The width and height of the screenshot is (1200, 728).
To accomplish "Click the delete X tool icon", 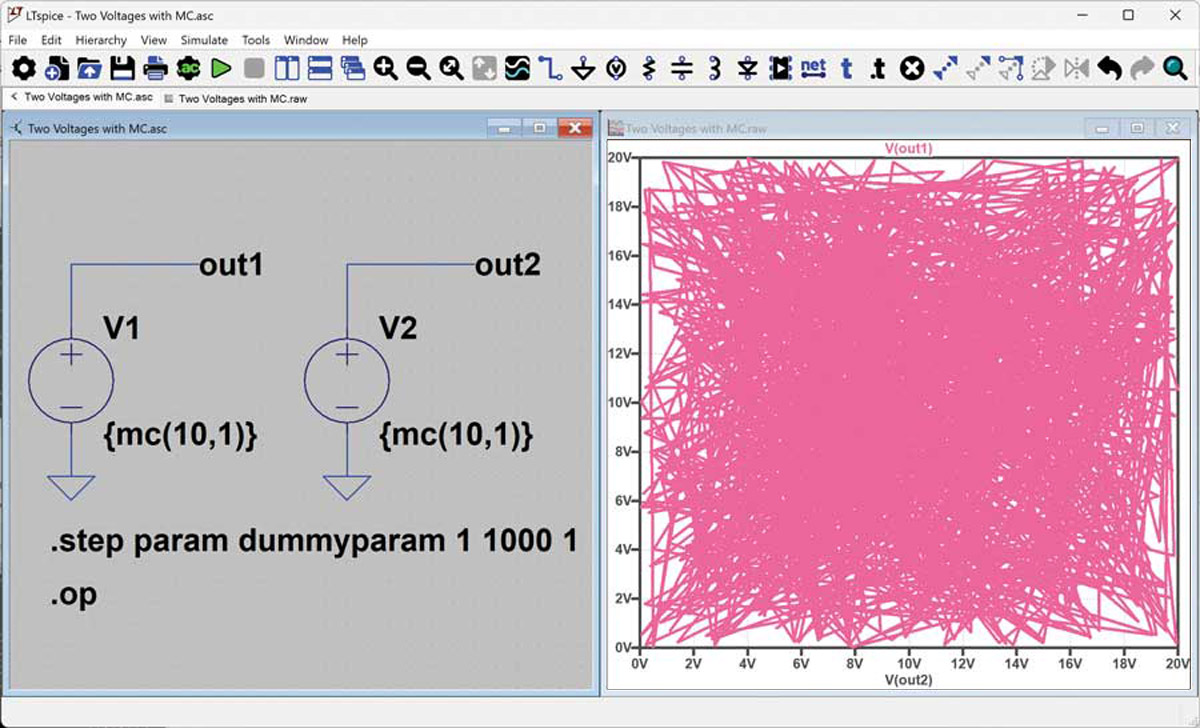I will [x=911, y=68].
